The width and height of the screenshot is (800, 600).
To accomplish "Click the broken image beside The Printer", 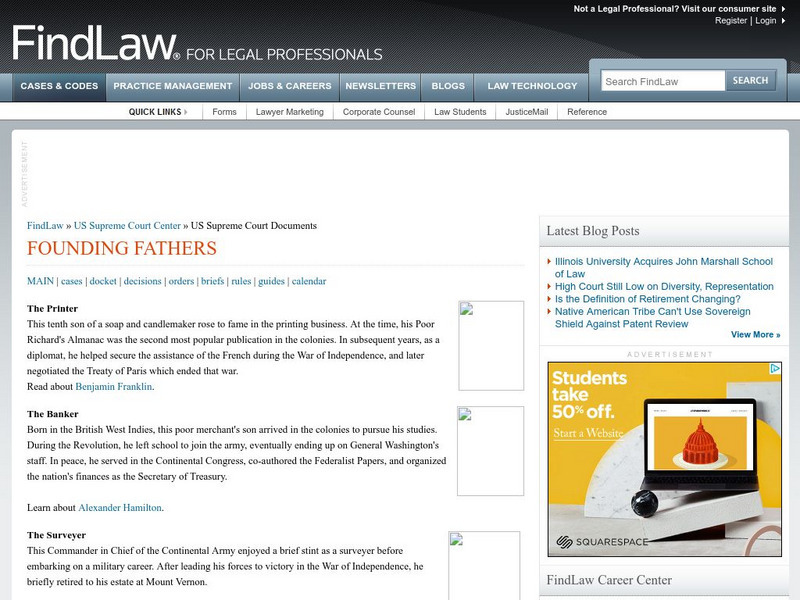I will click(x=491, y=345).
